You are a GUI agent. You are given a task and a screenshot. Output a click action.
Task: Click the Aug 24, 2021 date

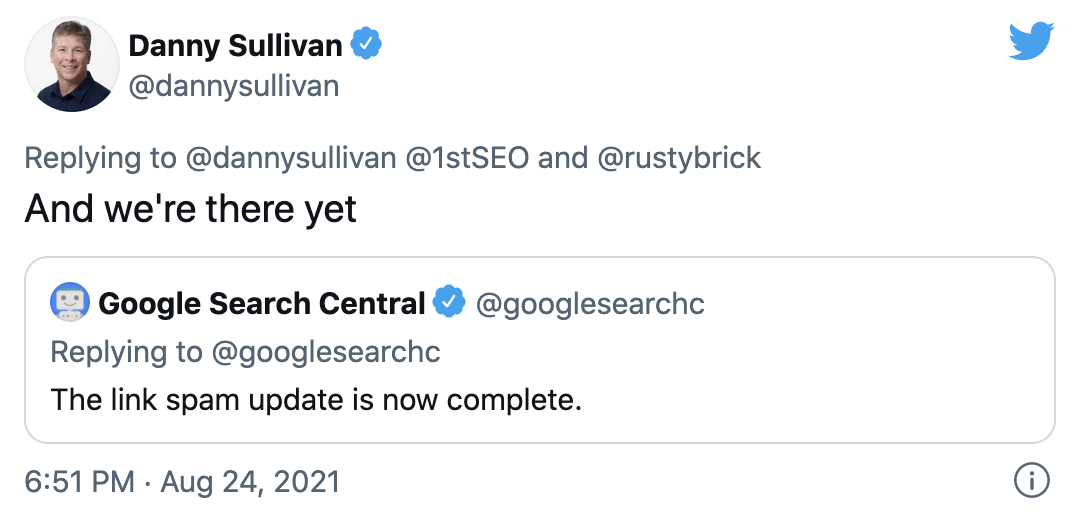(250, 481)
